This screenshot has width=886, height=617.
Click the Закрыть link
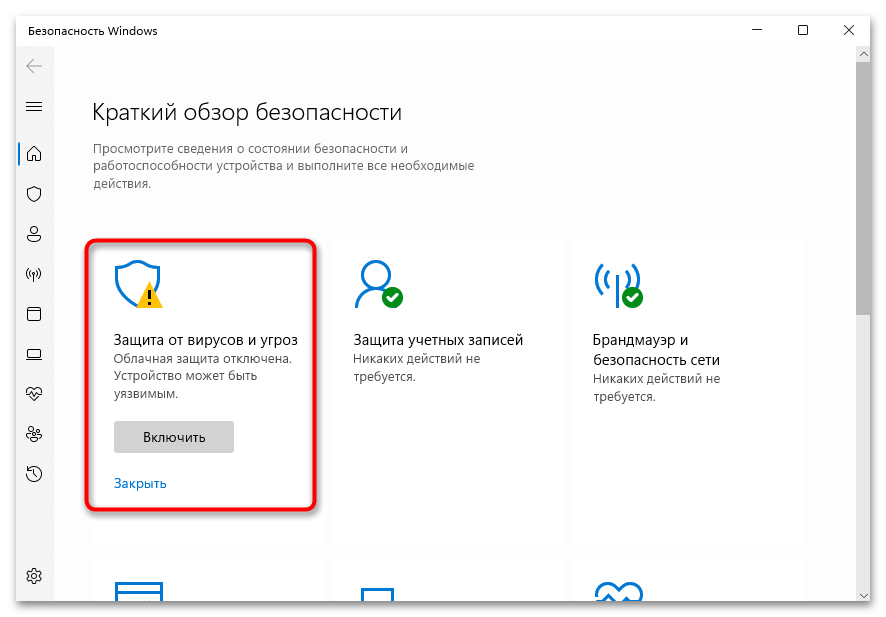[140, 484]
